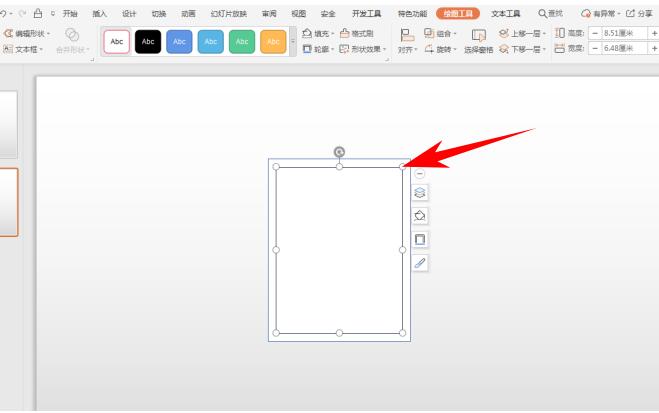This screenshot has width=659, height=413.
Task: Collapse the floating quick toolbar minus button
Action: click(x=420, y=173)
